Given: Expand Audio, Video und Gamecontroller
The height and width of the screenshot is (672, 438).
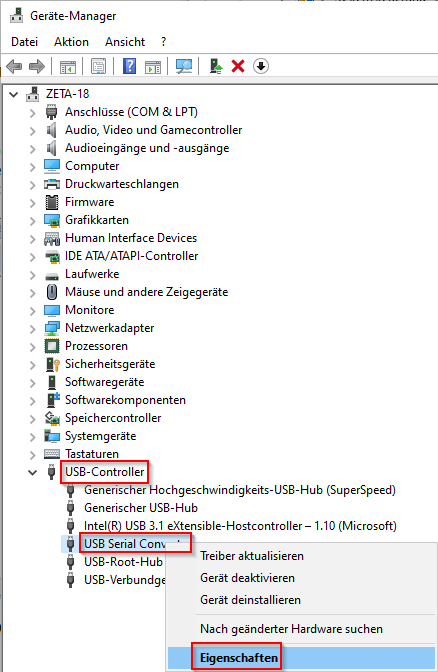Looking at the screenshot, I should pos(33,131).
